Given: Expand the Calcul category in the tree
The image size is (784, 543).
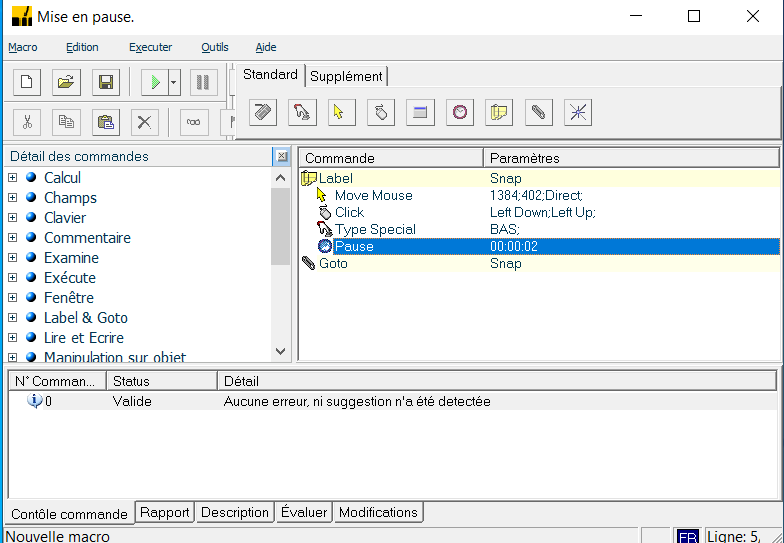Looking at the screenshot, I should 13,178.
